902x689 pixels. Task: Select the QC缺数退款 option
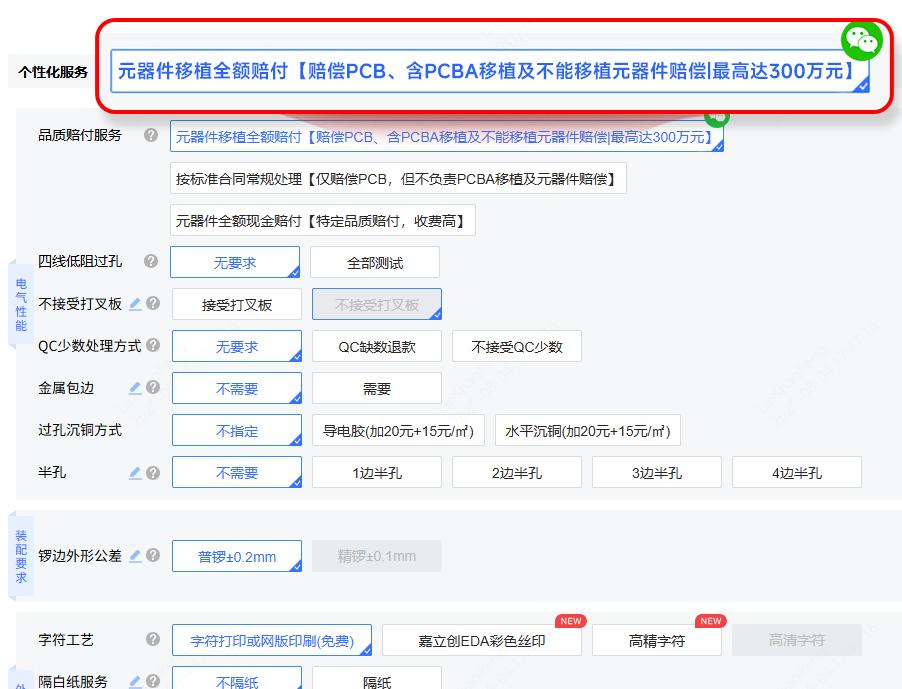[x=377, y=347]
